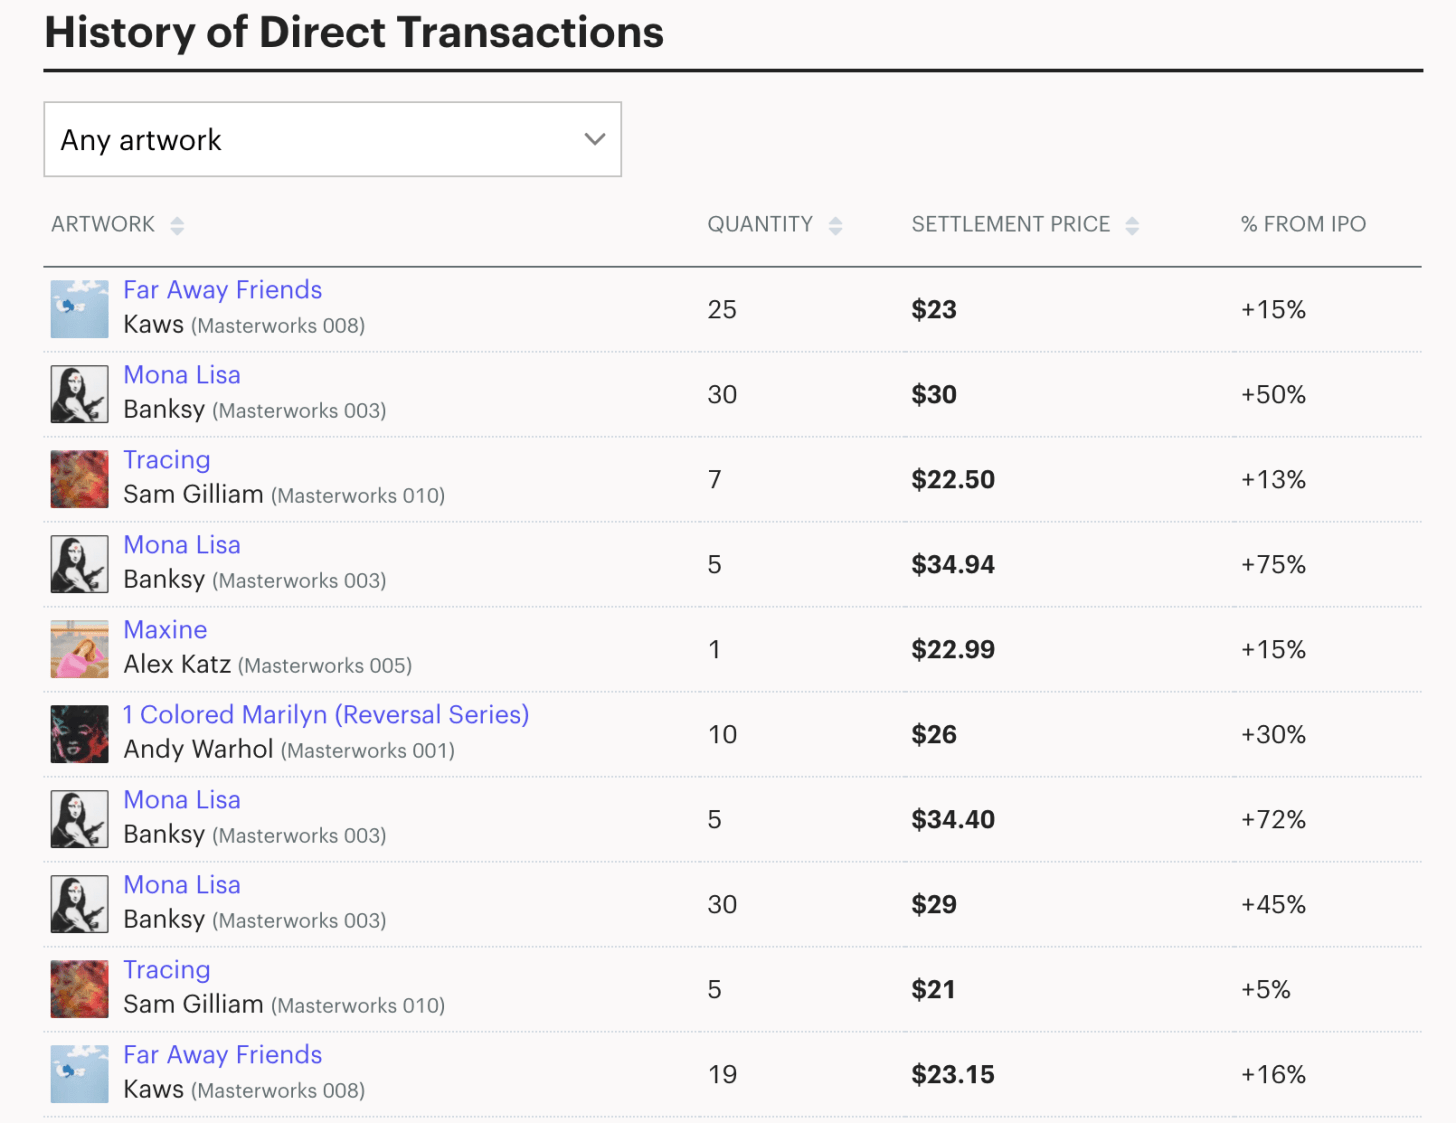Image resolution: width=1456 pixels, height=1123 pixels.
Task: Click the Tracing artwork thumbnail by Sam Gilliam
Action: pyautogui.click(x=79, y=479)
